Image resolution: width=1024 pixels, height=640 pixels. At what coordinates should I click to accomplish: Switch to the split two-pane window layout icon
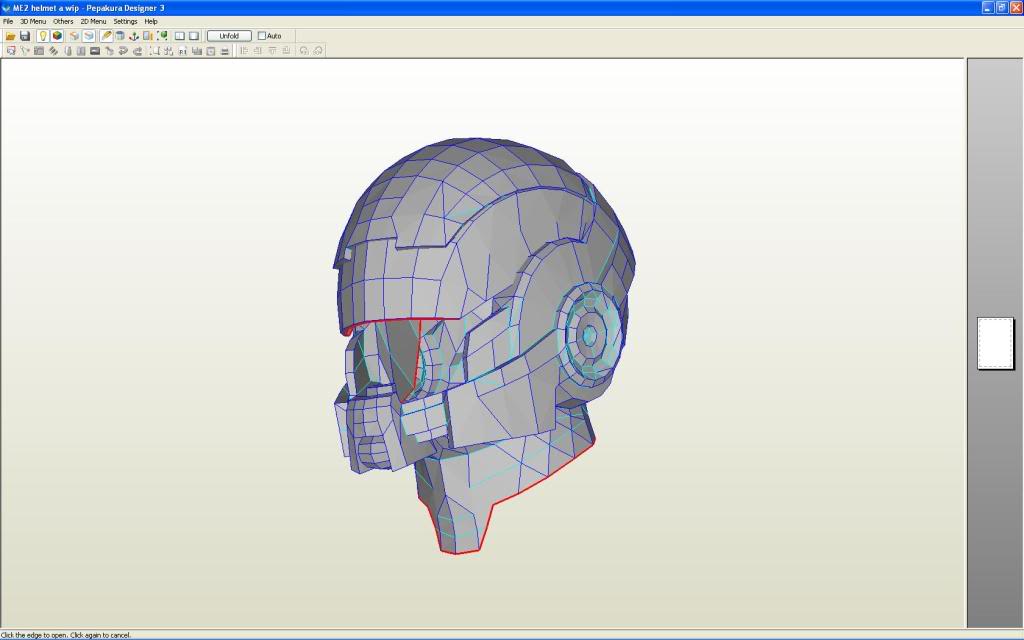pyautogui.click(x=180, y=36)
